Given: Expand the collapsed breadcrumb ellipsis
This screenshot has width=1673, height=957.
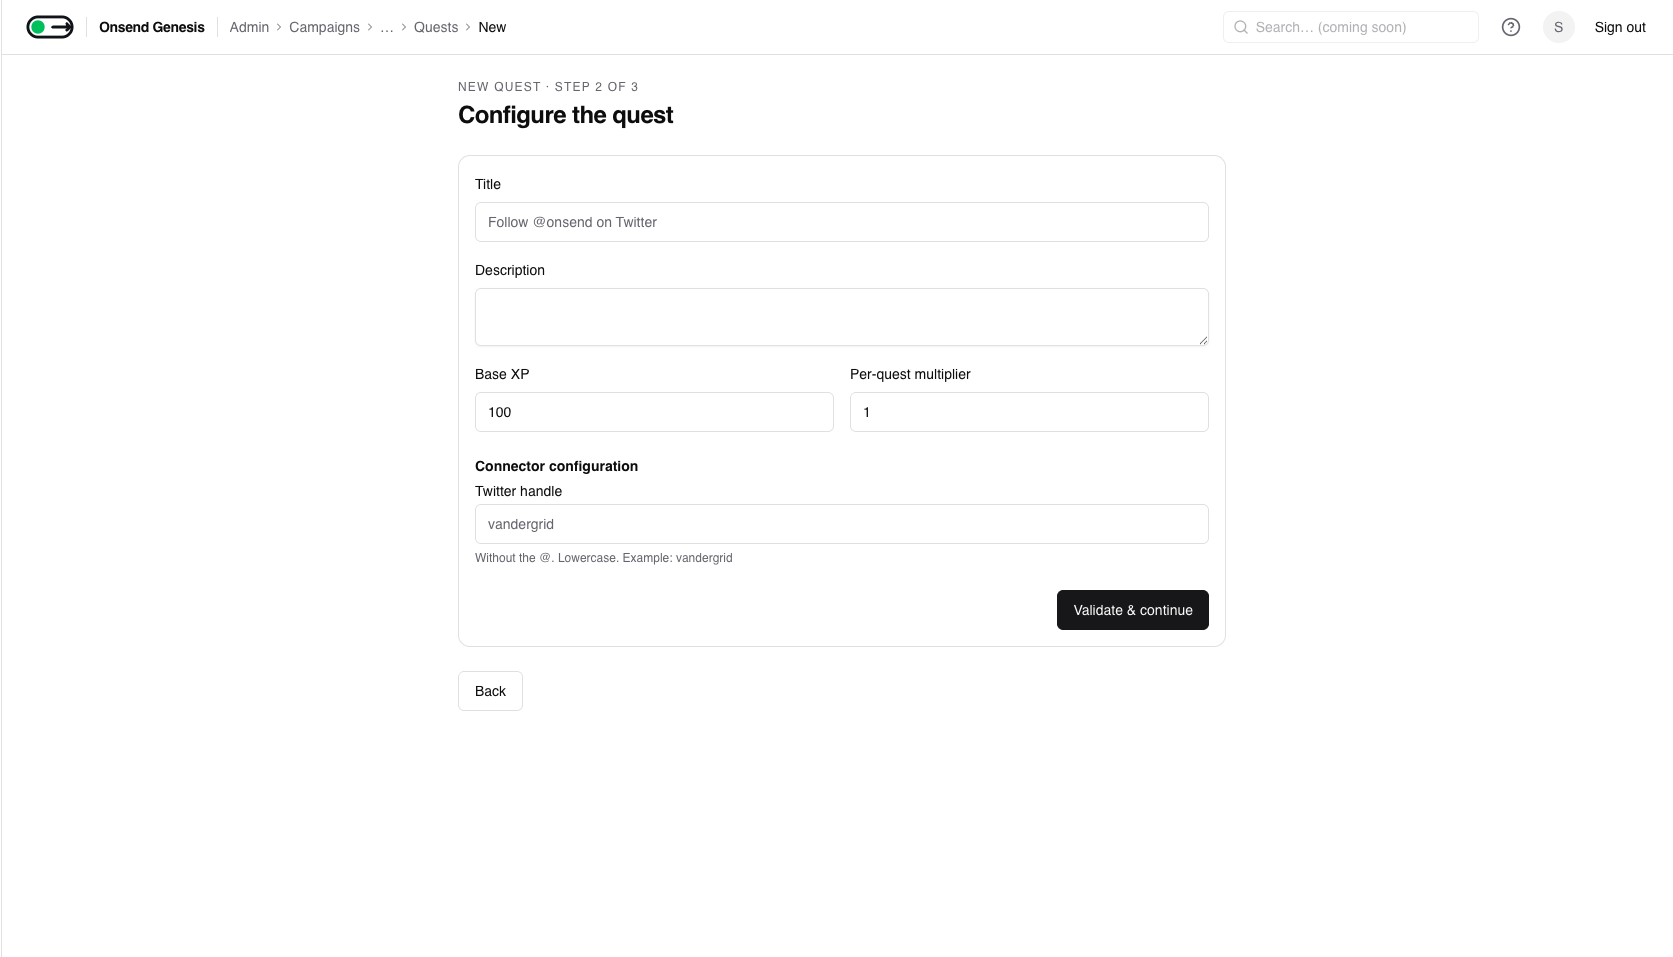Looking at the screenshot, I should (x=387, y=27).
